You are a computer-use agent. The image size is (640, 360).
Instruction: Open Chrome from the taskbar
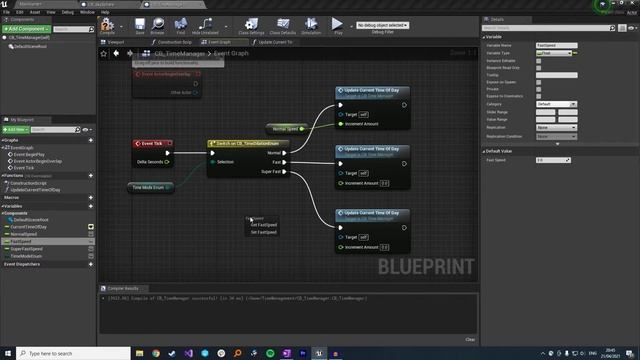[x=156, y=353]
